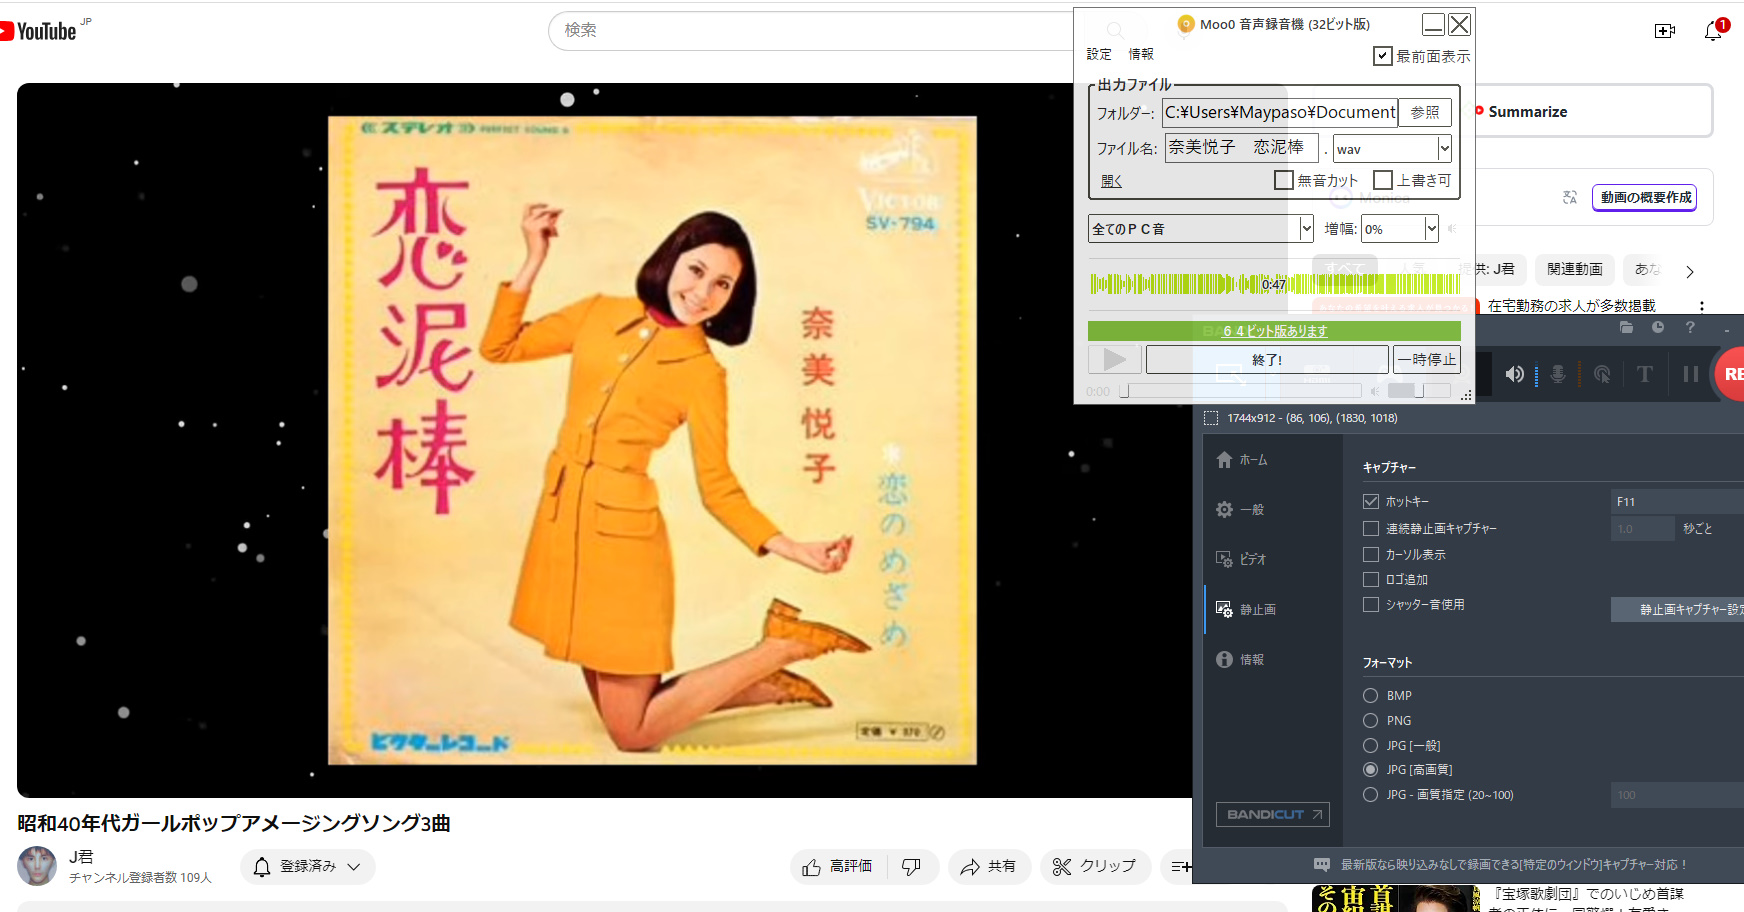
Task: Click Bandicam's pause icon
Action: [1691, 374]
